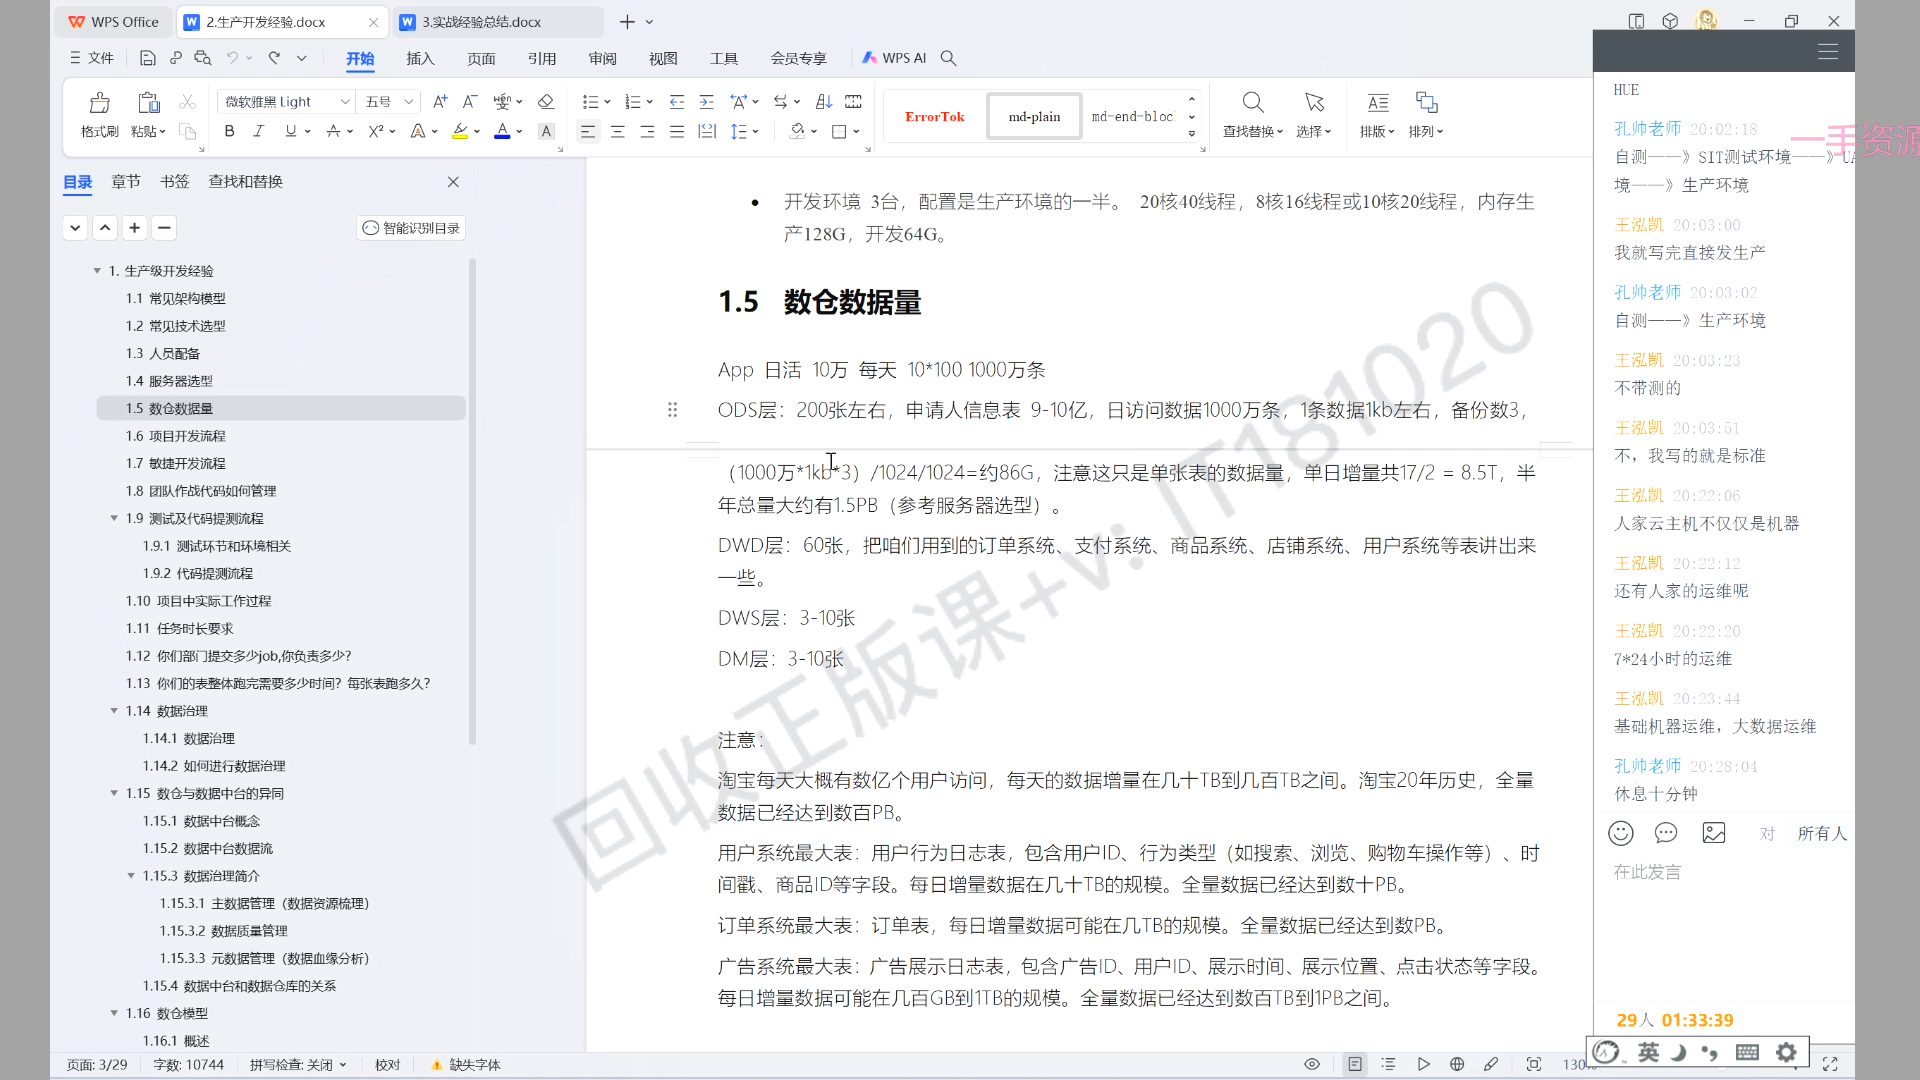Click the 智能识别目录 button
The height and width of the screenshot is (1080, 1920).
click(x=411, y=228)
